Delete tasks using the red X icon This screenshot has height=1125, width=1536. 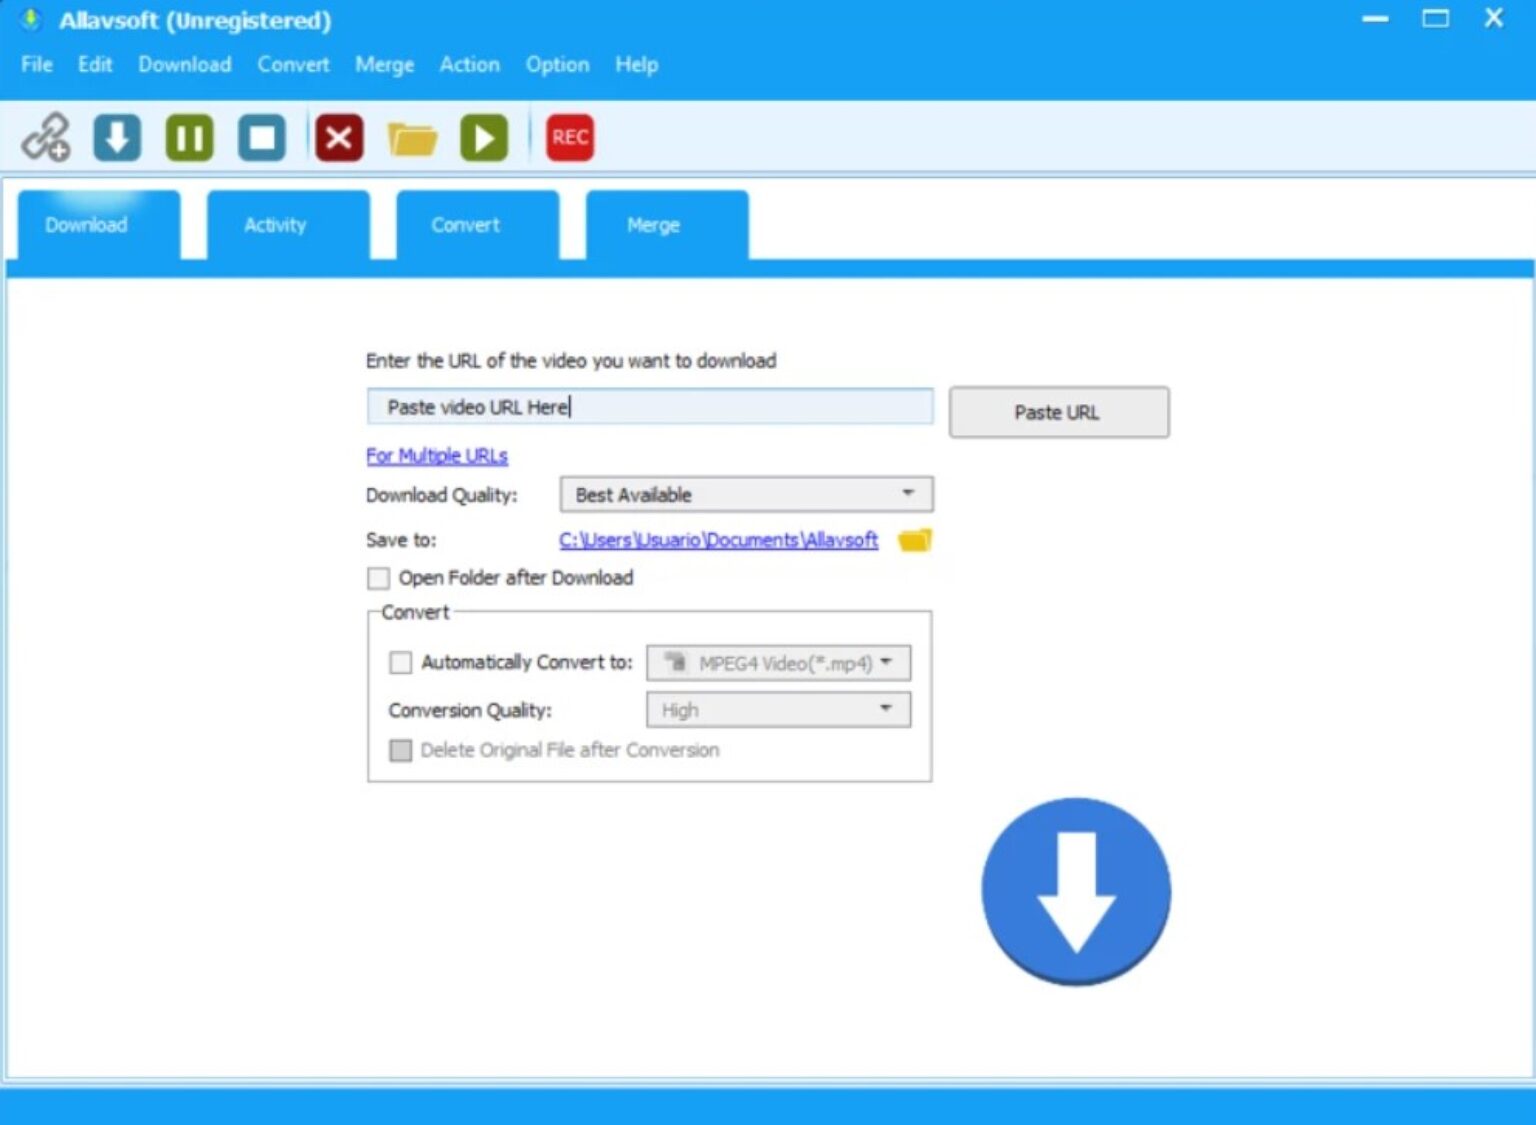(x=338, y=137)
